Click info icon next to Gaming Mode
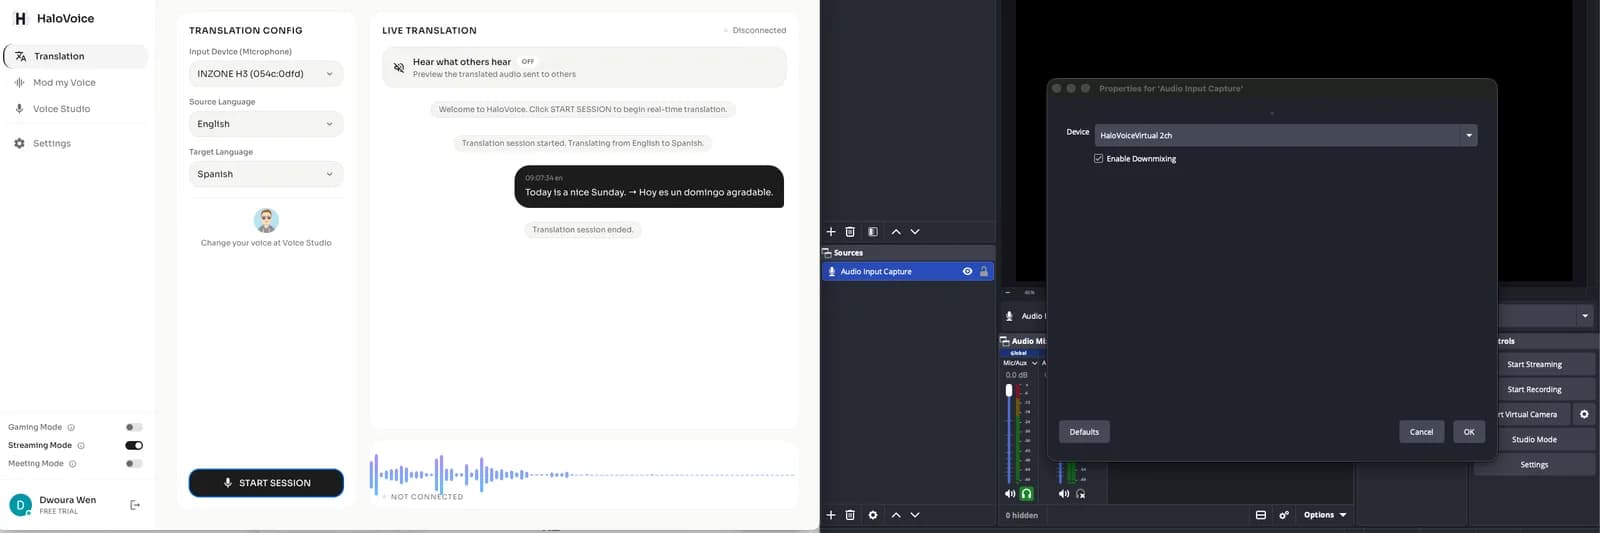Image resolution: width=1600 pixels, height=533 pixels. pos(71,427)
